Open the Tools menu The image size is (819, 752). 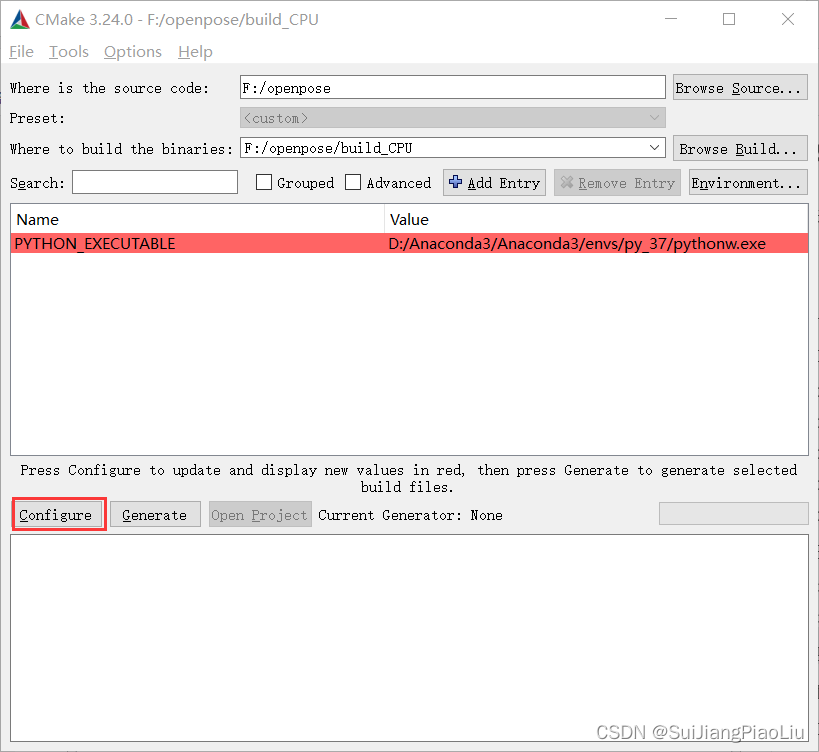69,52
